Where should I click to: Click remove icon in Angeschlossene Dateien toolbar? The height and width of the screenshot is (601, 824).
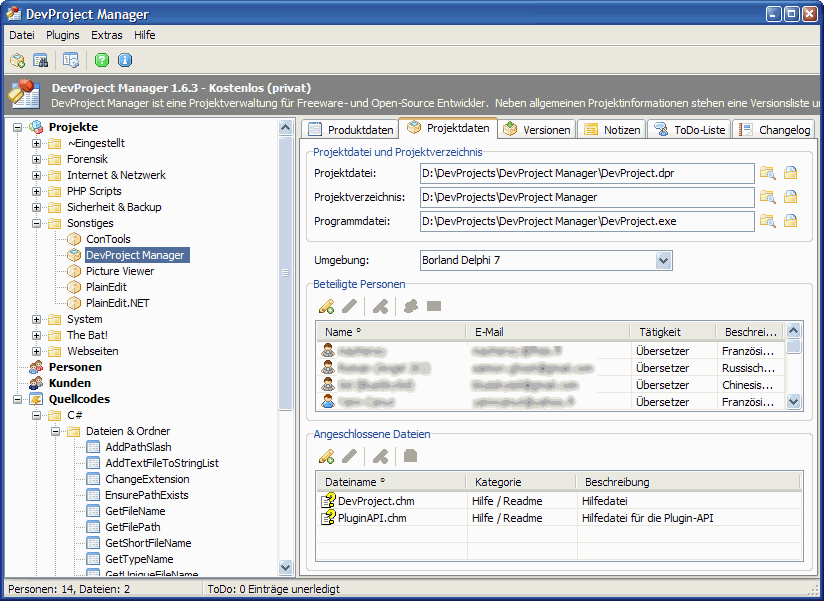[x=380, y=456]
